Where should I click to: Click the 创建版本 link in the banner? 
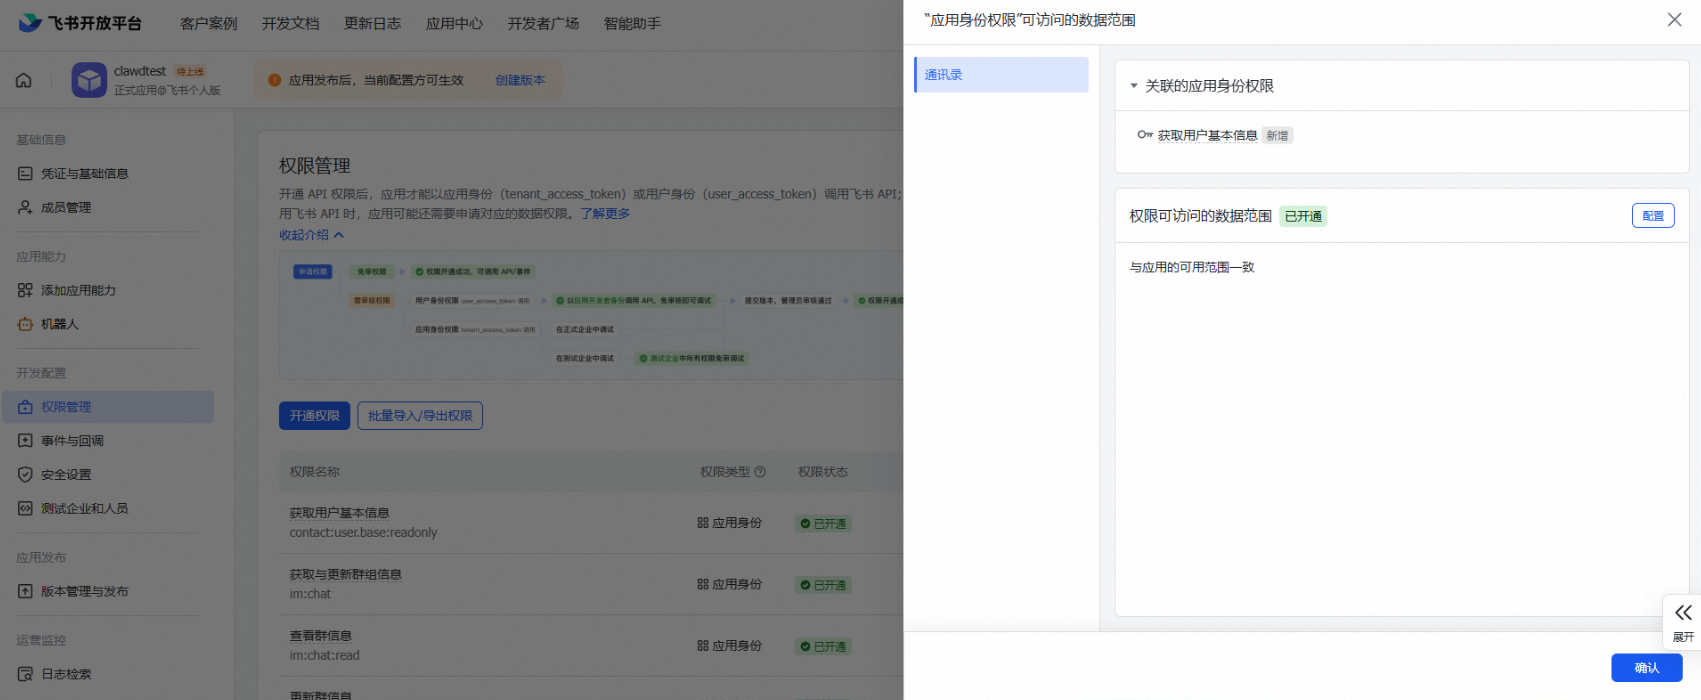click(x=520, y=80)
